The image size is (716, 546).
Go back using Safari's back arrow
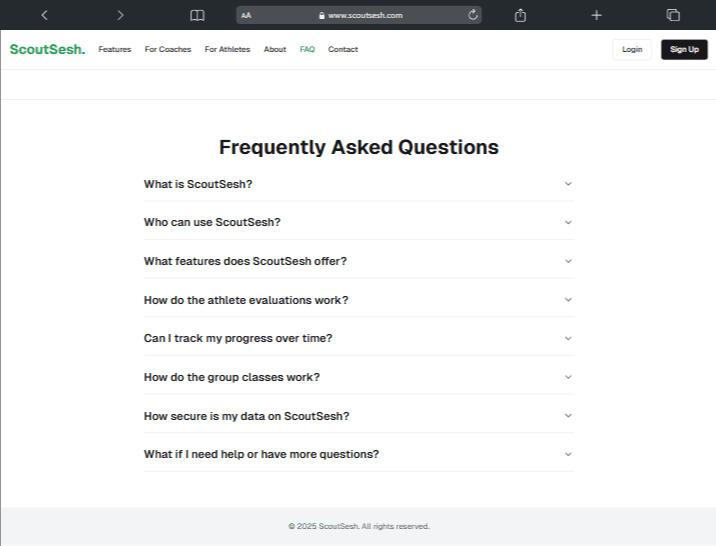(44, 15)
